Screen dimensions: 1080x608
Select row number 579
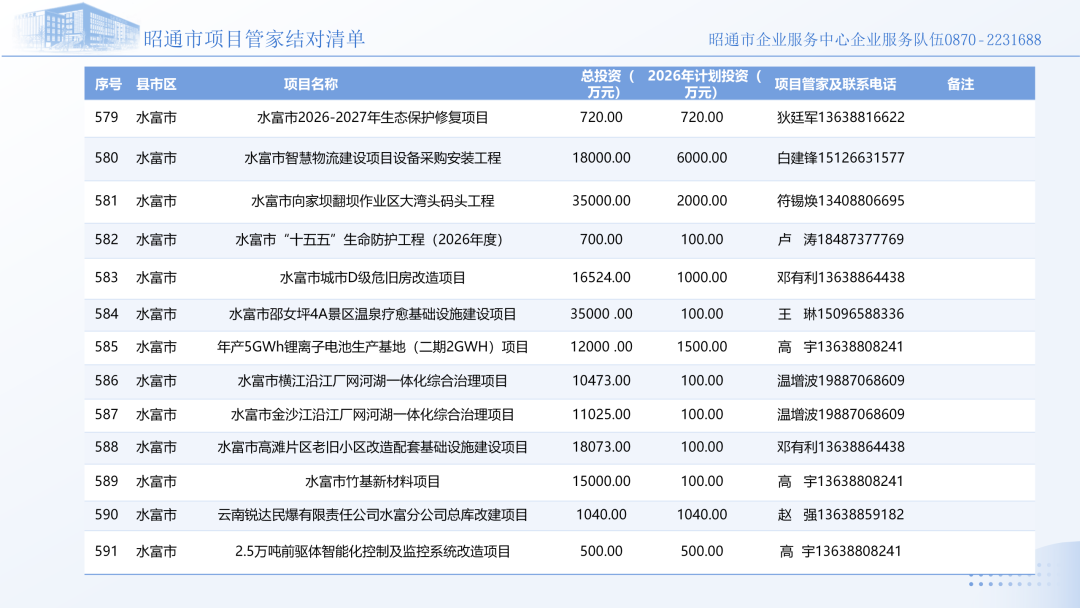[107, 118]
